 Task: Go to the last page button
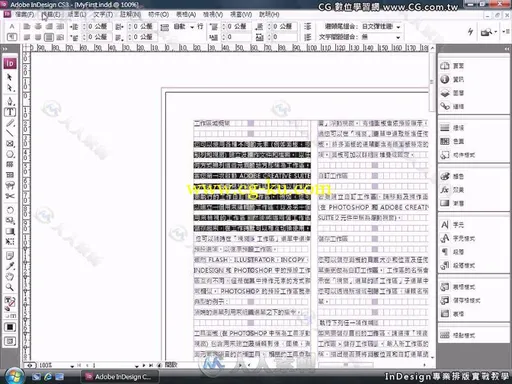tap(151, 366)
